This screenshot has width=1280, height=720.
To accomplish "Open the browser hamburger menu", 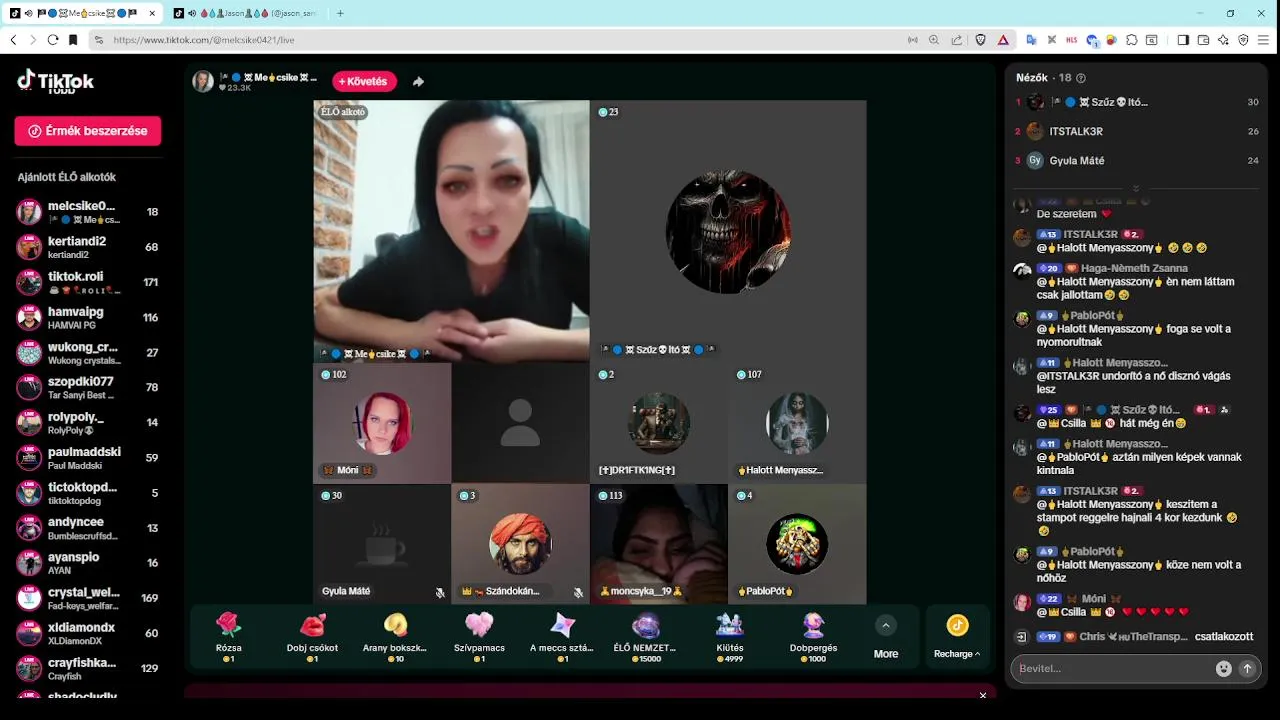I will (1264, 40).
